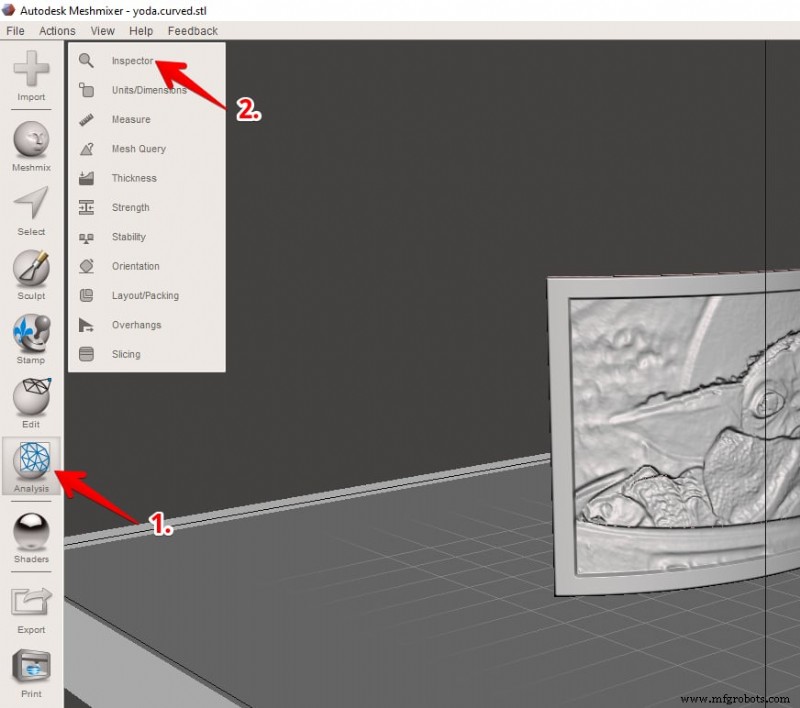Click the Orientation icon
Viewport: 800px width, 708px height.
point(86,266)
